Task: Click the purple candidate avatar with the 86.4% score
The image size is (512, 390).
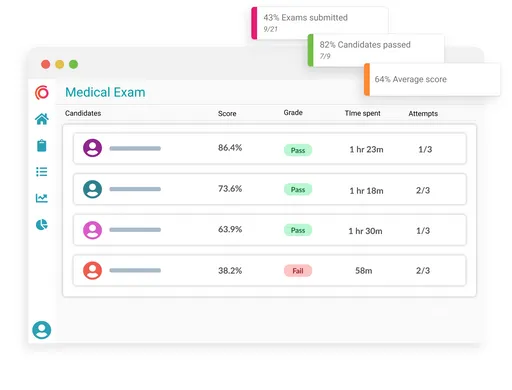Action: [92, 148]
